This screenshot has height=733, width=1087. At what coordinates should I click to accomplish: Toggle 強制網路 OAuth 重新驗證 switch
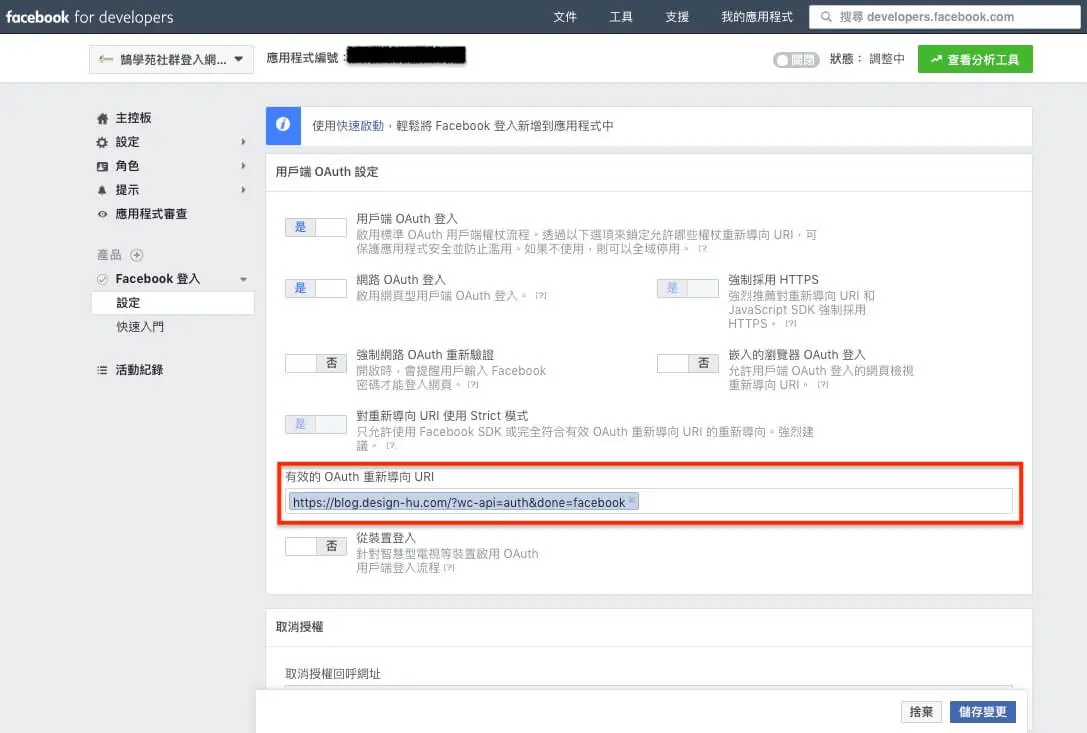pyautogui.click(x=315, y=363)
